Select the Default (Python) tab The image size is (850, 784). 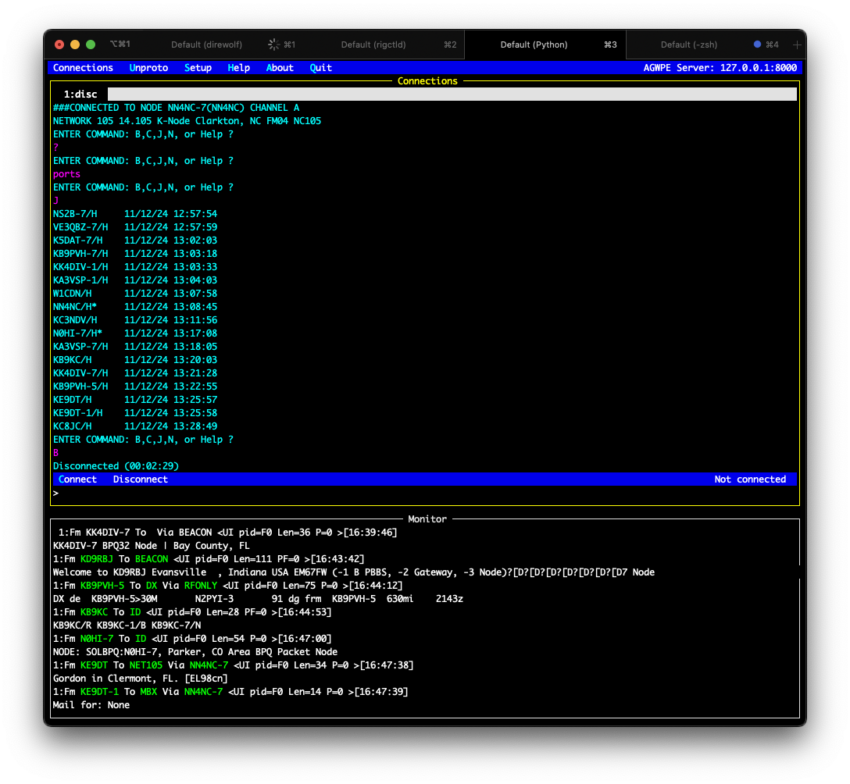pos(534,45)
